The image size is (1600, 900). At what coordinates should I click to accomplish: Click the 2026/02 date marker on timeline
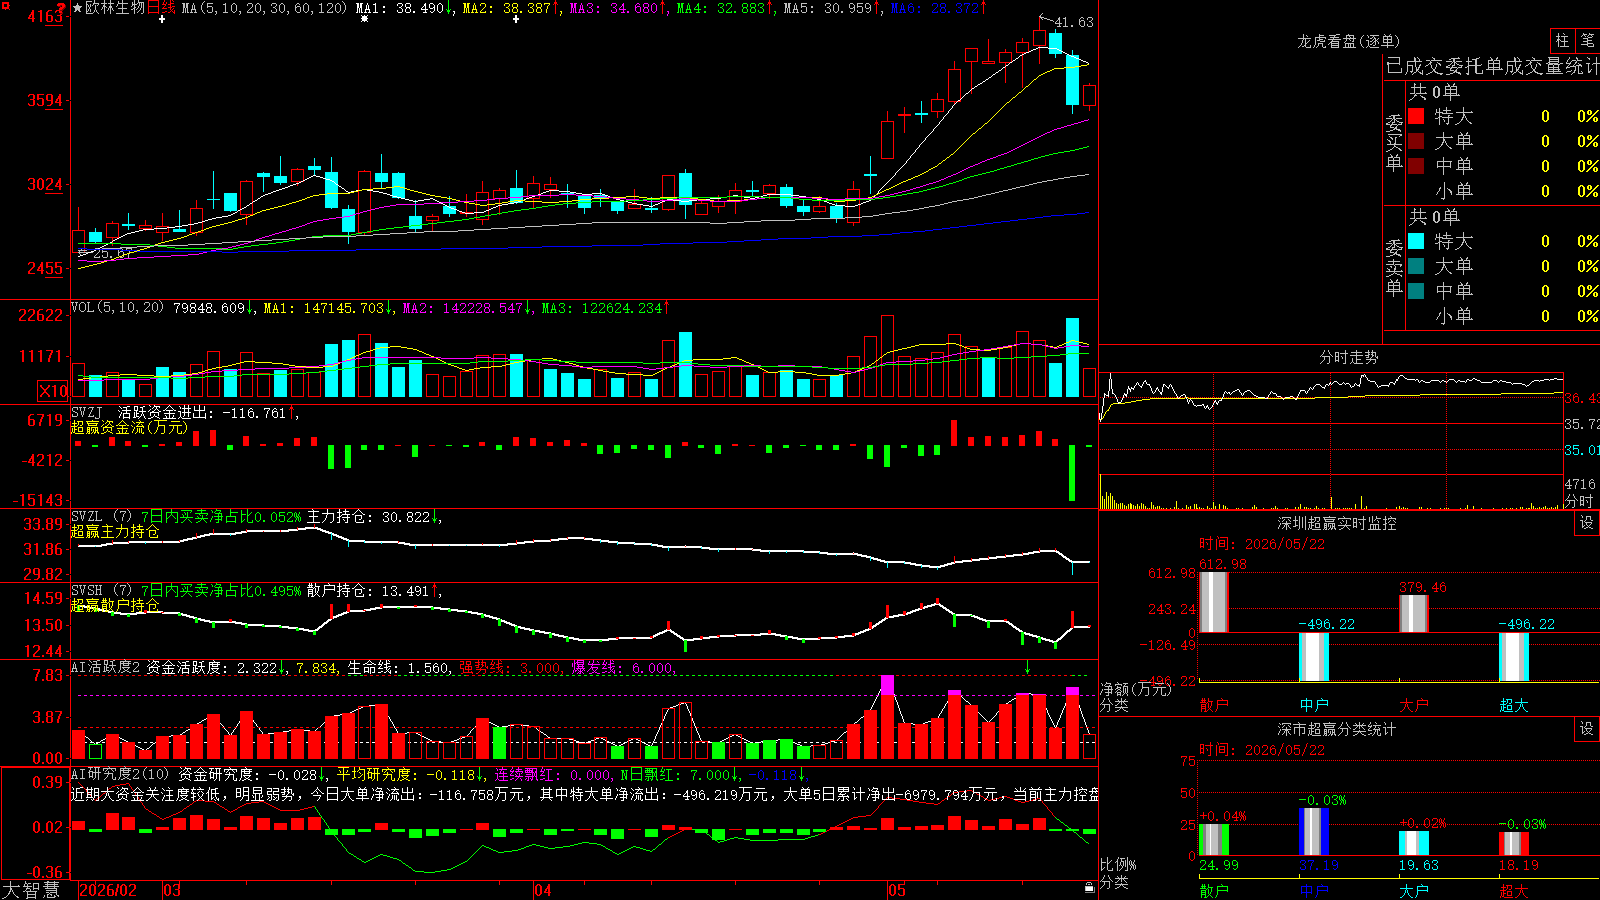tap(108, 890)
